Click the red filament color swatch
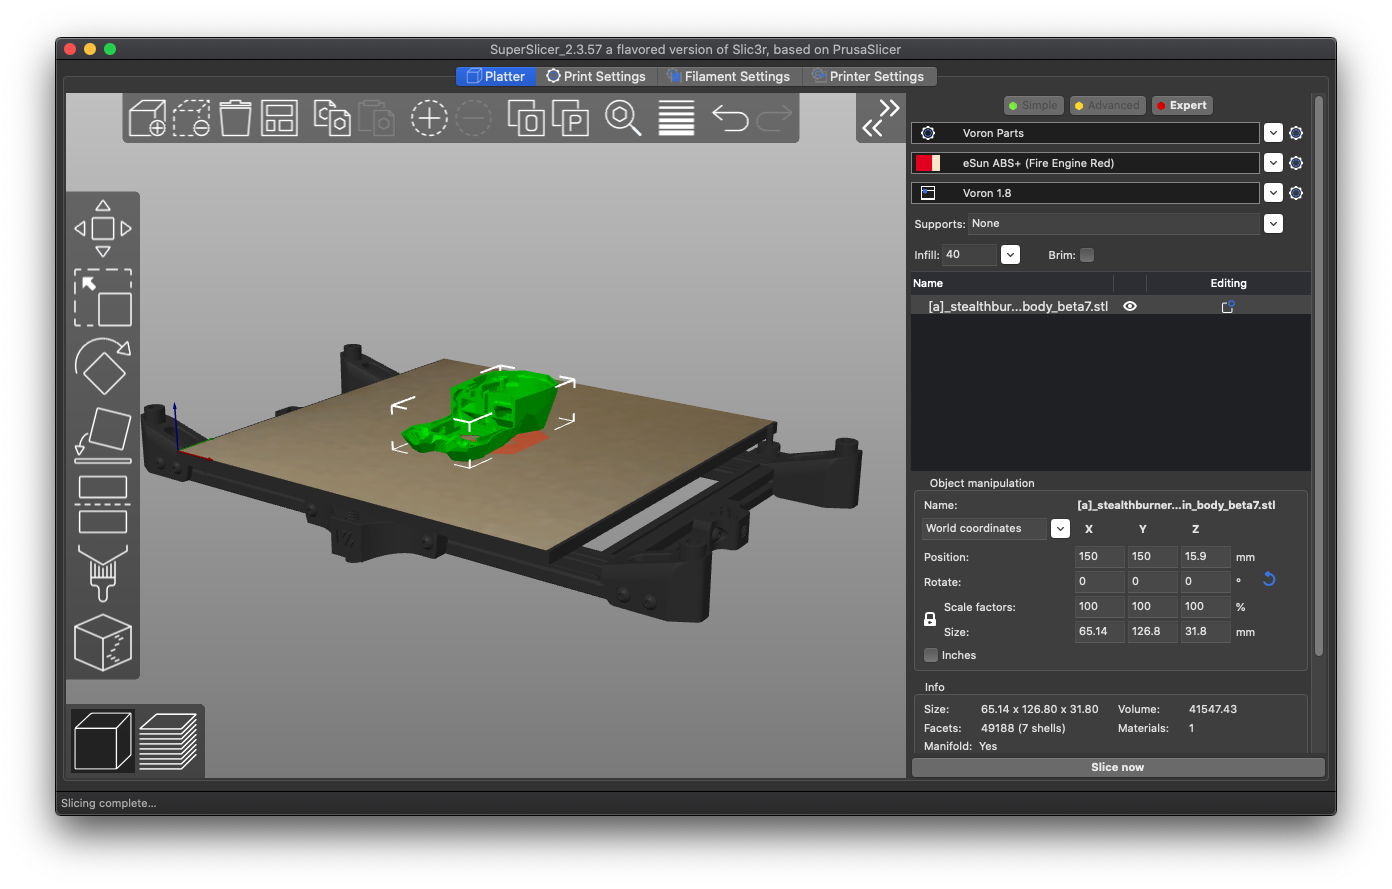This screenshot has width=1392, height=889. pos(927,163)
